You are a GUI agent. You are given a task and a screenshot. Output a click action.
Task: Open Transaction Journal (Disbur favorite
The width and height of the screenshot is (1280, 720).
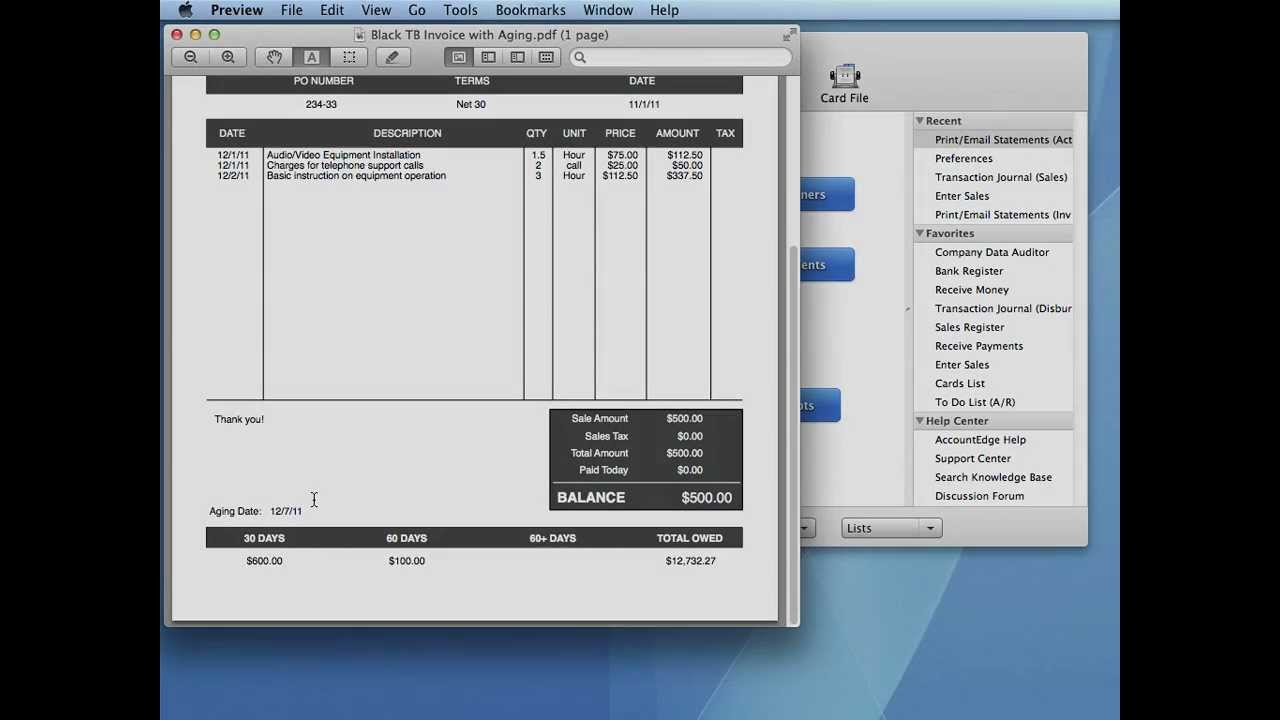1003,309
